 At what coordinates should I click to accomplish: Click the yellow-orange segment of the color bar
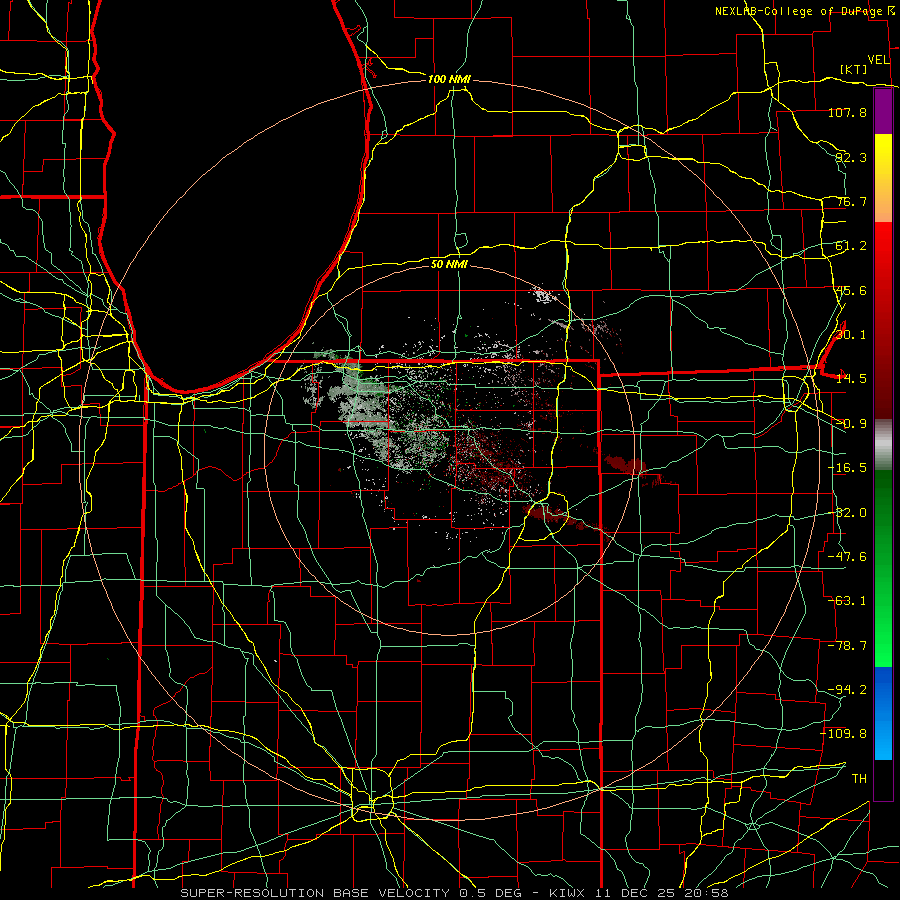tap(883, 178)
